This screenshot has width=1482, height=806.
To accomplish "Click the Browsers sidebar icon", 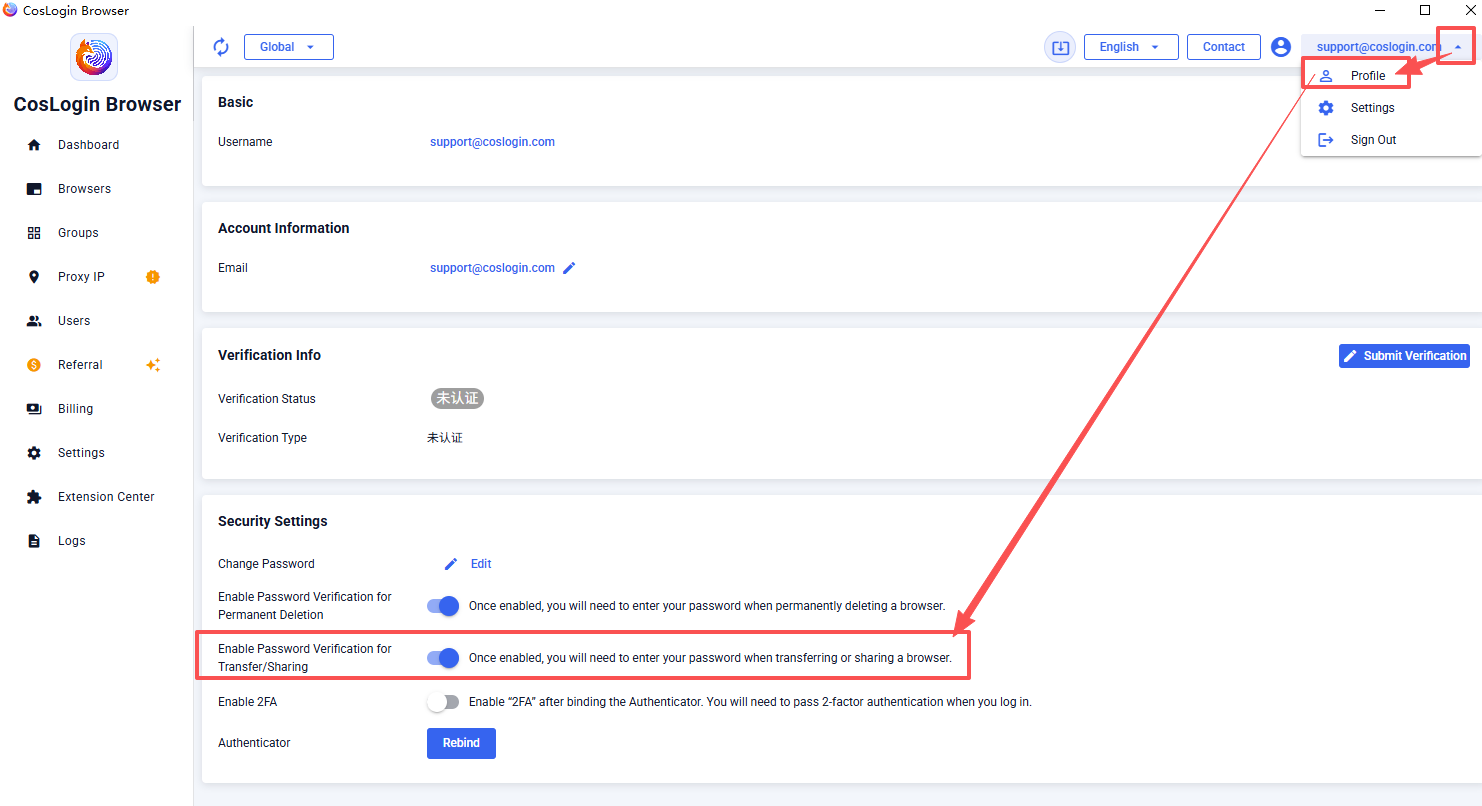I will (x=34, y=189).
